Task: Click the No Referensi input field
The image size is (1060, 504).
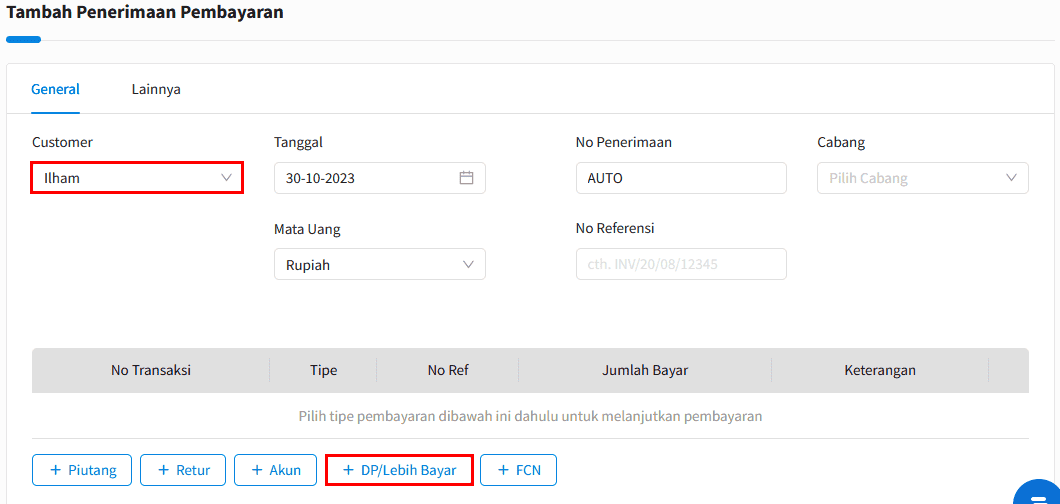Action: click(x=680, y=265)
